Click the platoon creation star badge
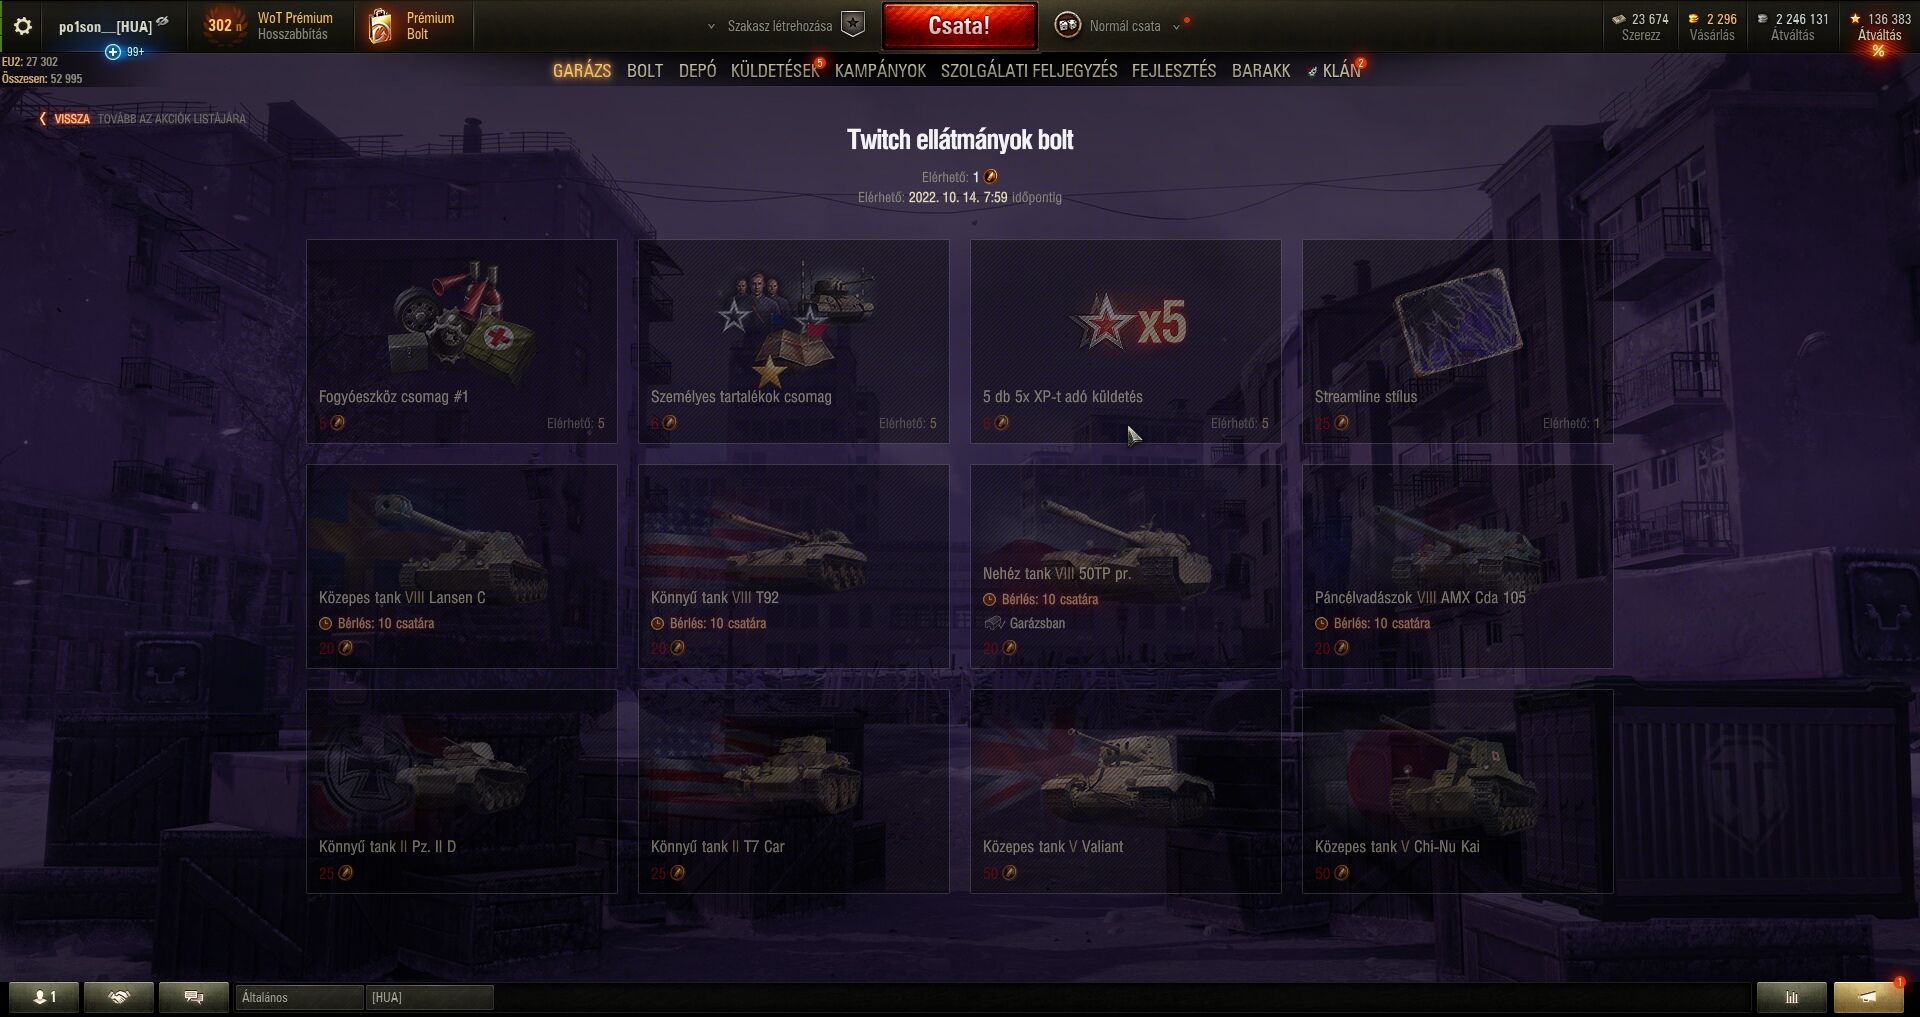The width and height of the screenshot is (1920, 1017). point(853,25)
